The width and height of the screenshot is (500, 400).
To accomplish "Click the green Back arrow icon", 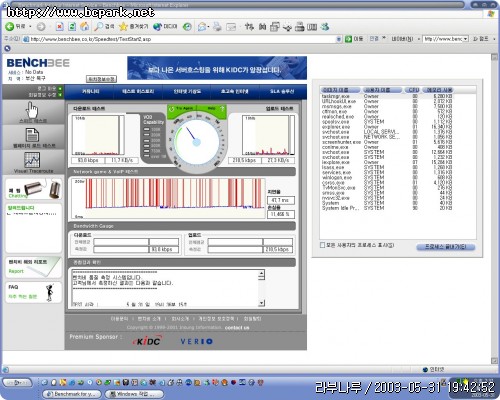I will (x=10, y=26).
